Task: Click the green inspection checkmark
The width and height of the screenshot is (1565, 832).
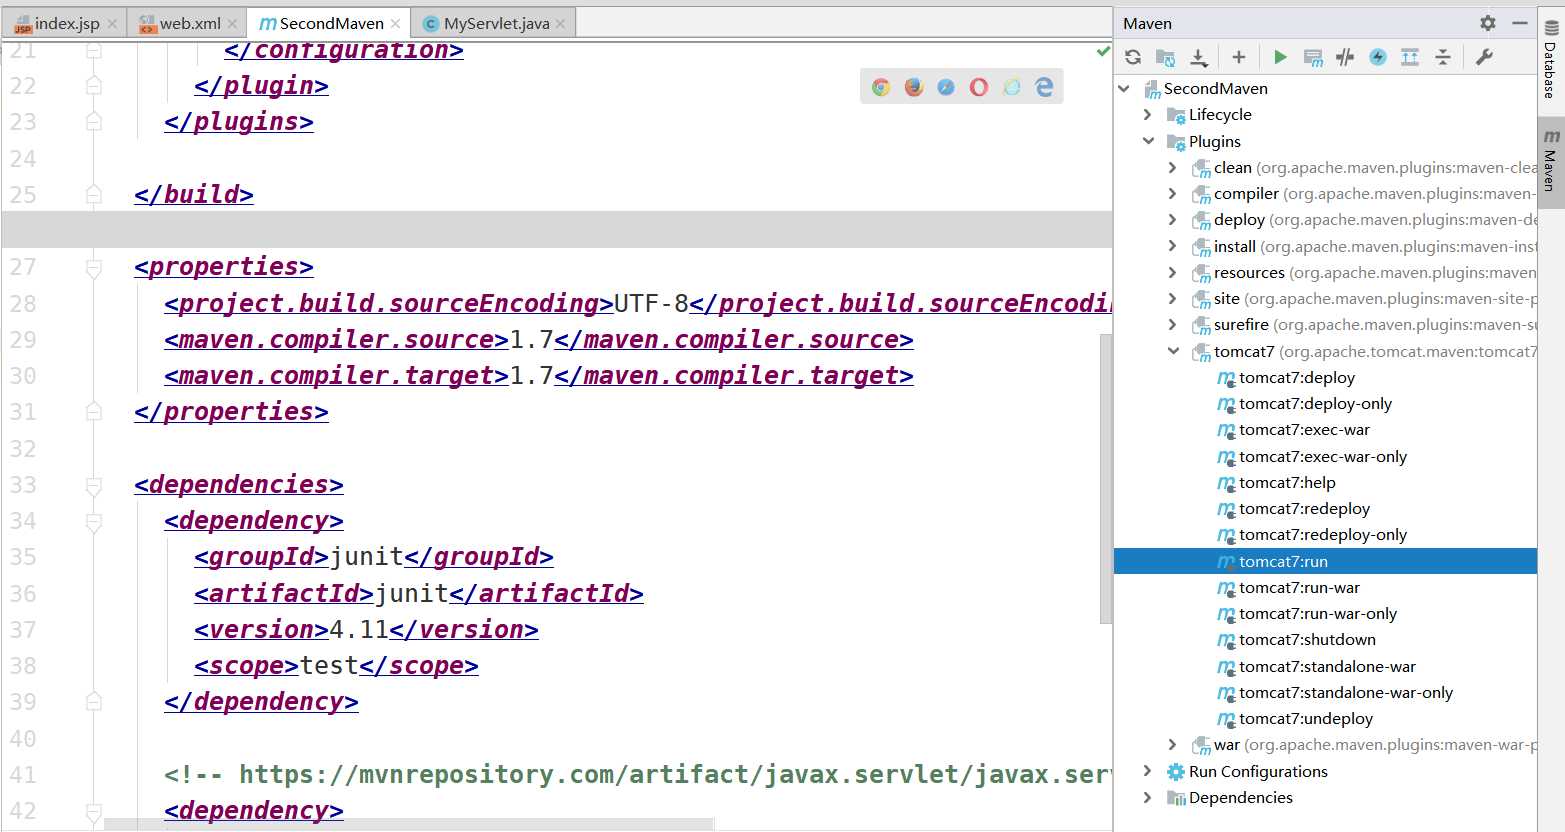Action: [x=1103, y=51]
